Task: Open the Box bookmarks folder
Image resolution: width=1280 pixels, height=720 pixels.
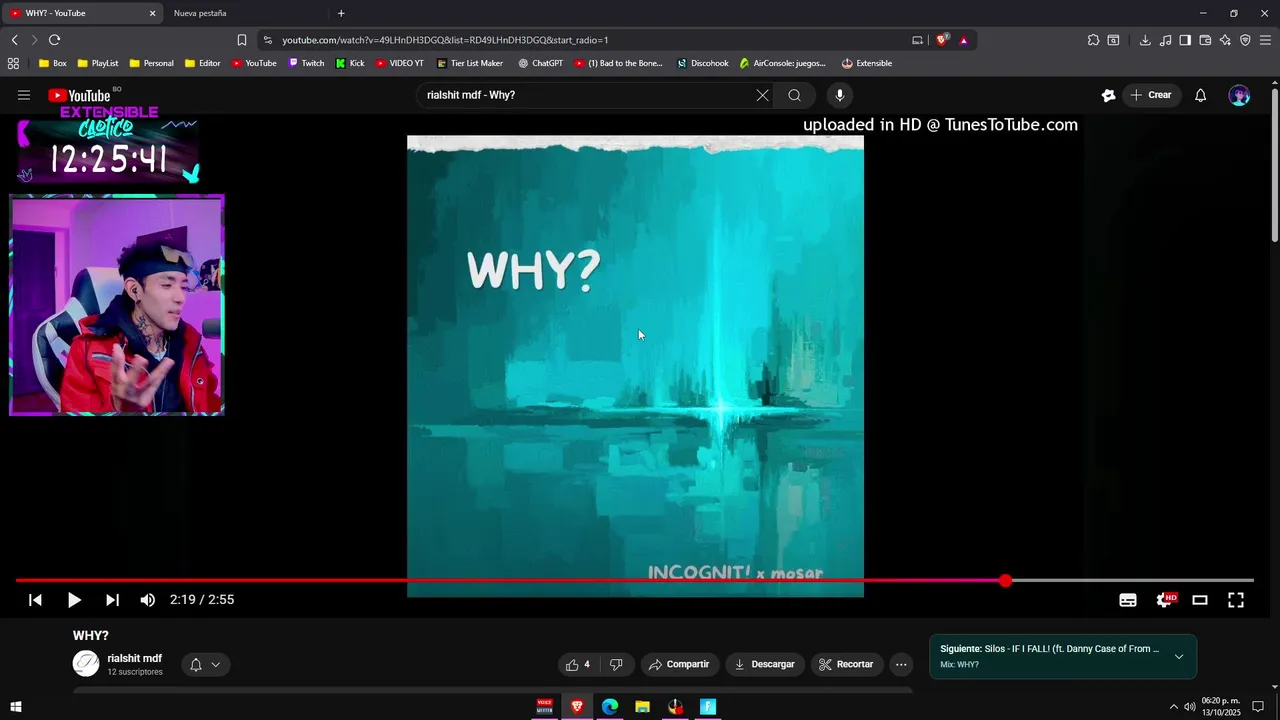Action: (52, 63)
